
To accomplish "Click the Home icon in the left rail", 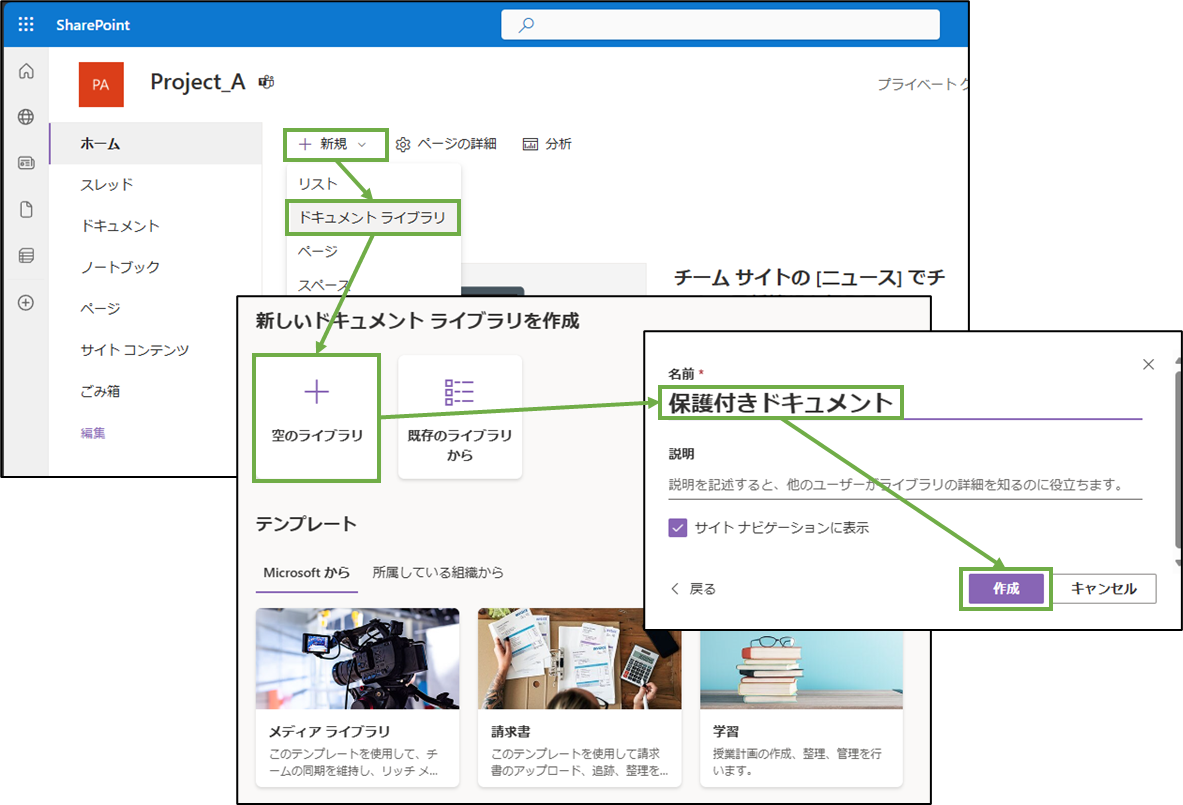I will (25, 71).
